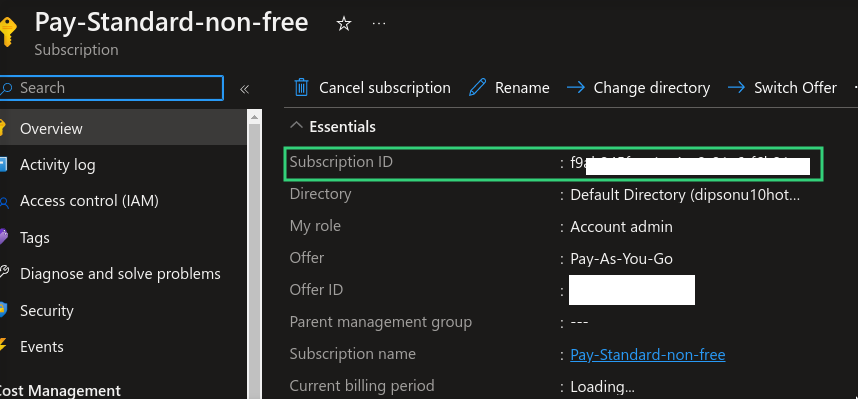Screen dimensions: 858x399
Task: Click the Access control person icon
Action: pyautogui.click(x=4, y=202)
